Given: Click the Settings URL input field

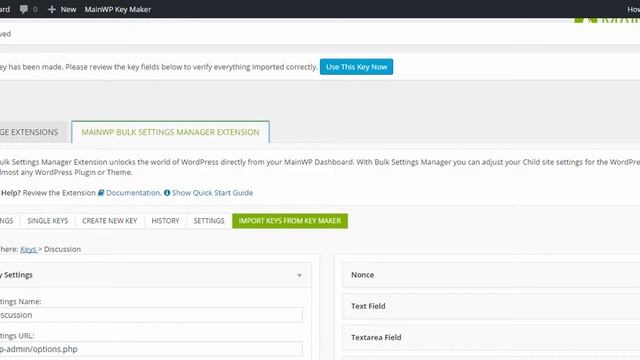Looking at the screenshot, I should (151, 349).
